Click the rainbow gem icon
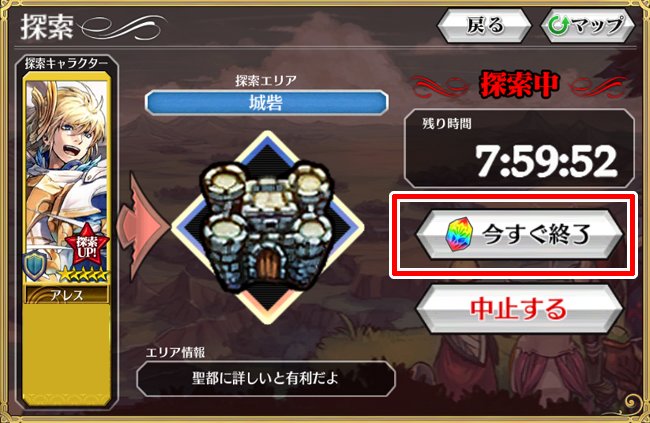The width and height of the screenshot is (650, 423). tap(459, 235)
